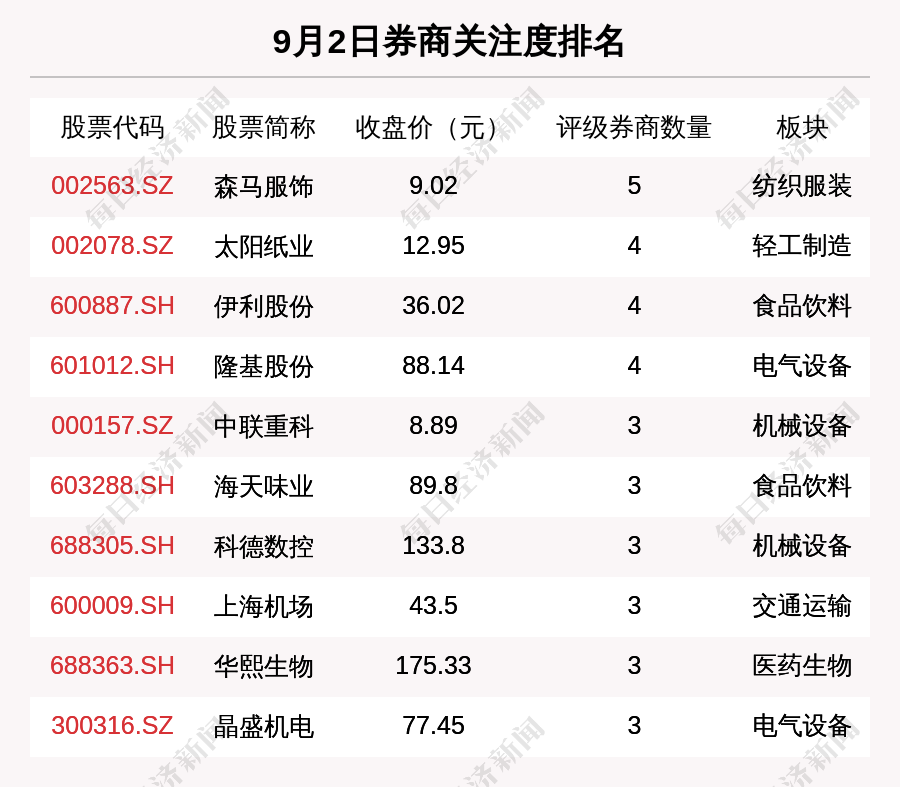The height and width of the screenshot is (787, 900).
Task: Click broker count 3 in 上海机场 row
Action: coord(634,606)
